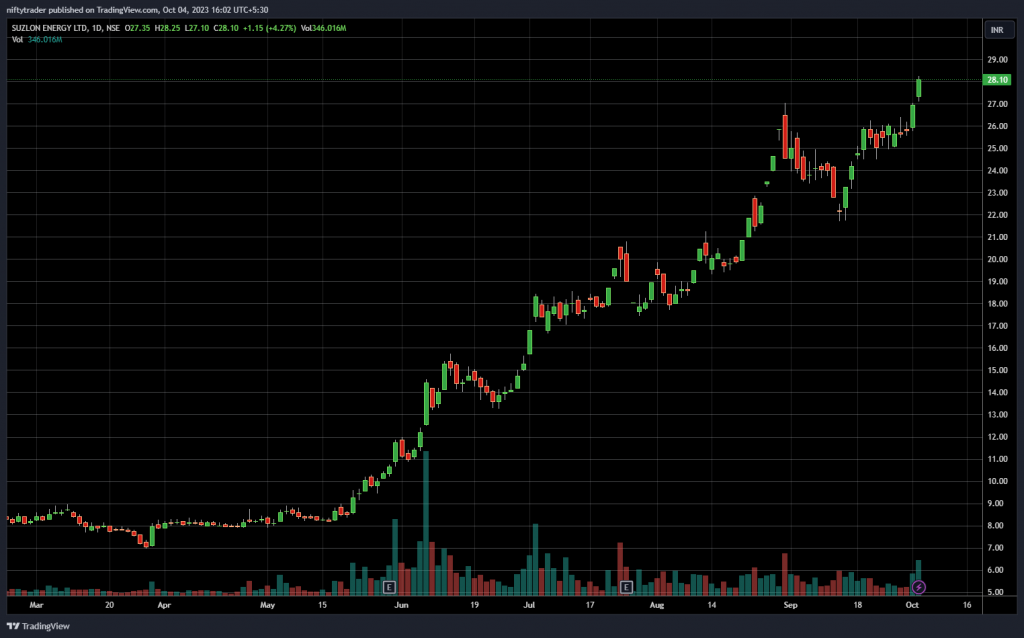Click the 20.00 price axis label
Image resolution: width=1024 pixels, height=638 pixels.
pyautogui.click(x=997, y=259)
